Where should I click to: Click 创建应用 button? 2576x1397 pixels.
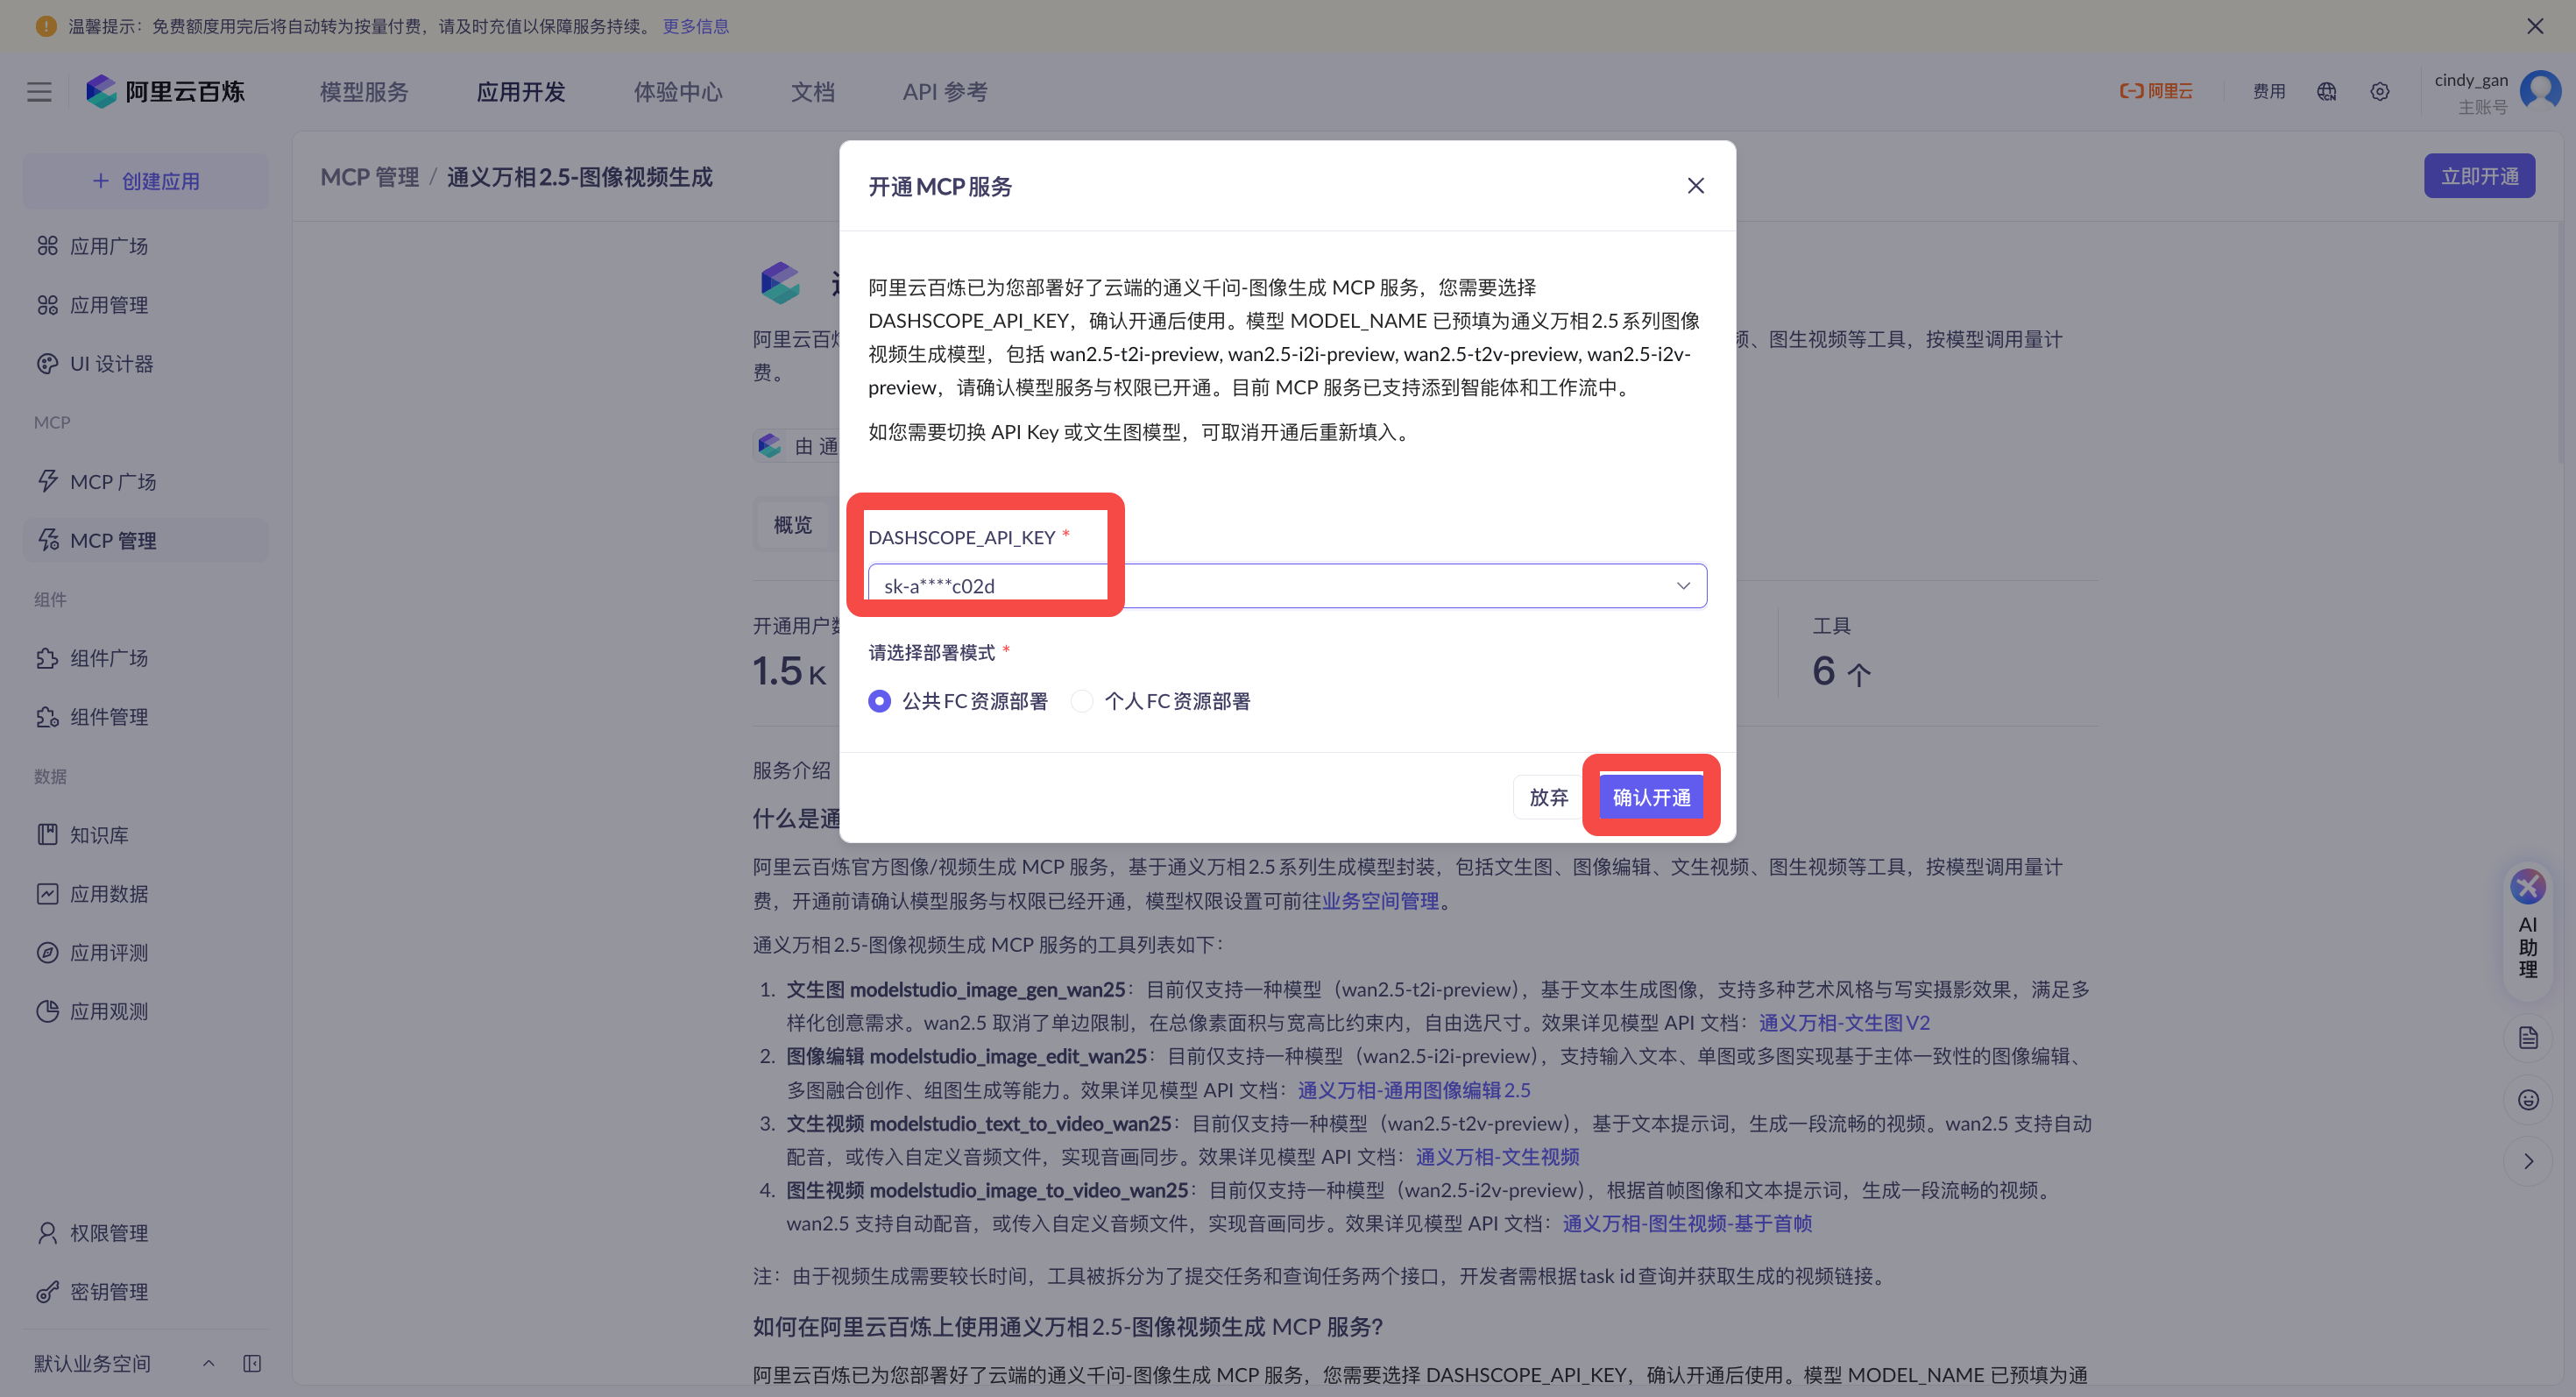pos(145,182)
